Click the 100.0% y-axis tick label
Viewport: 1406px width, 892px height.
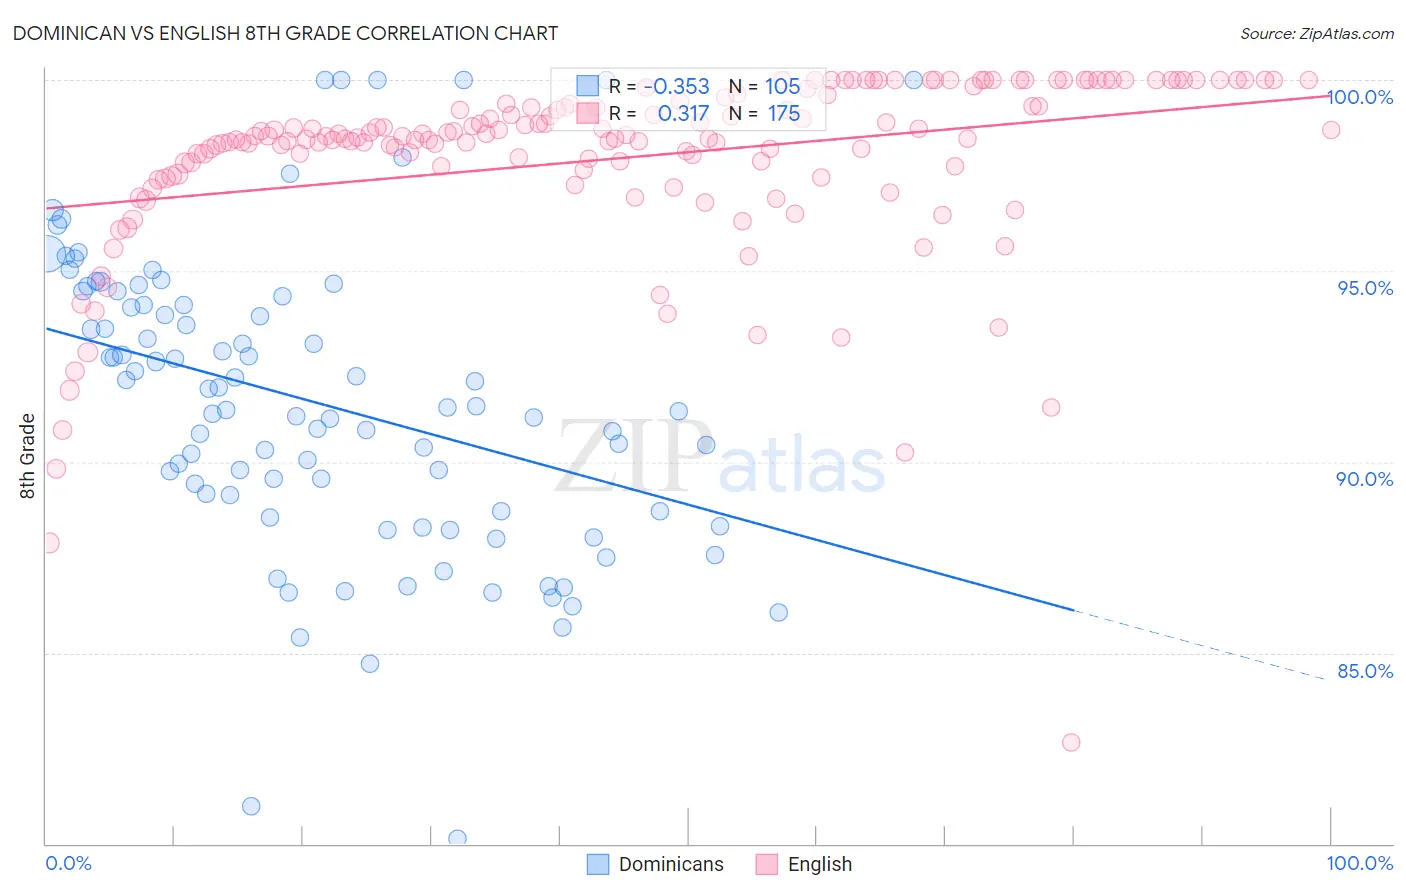tap(1360, 97)
